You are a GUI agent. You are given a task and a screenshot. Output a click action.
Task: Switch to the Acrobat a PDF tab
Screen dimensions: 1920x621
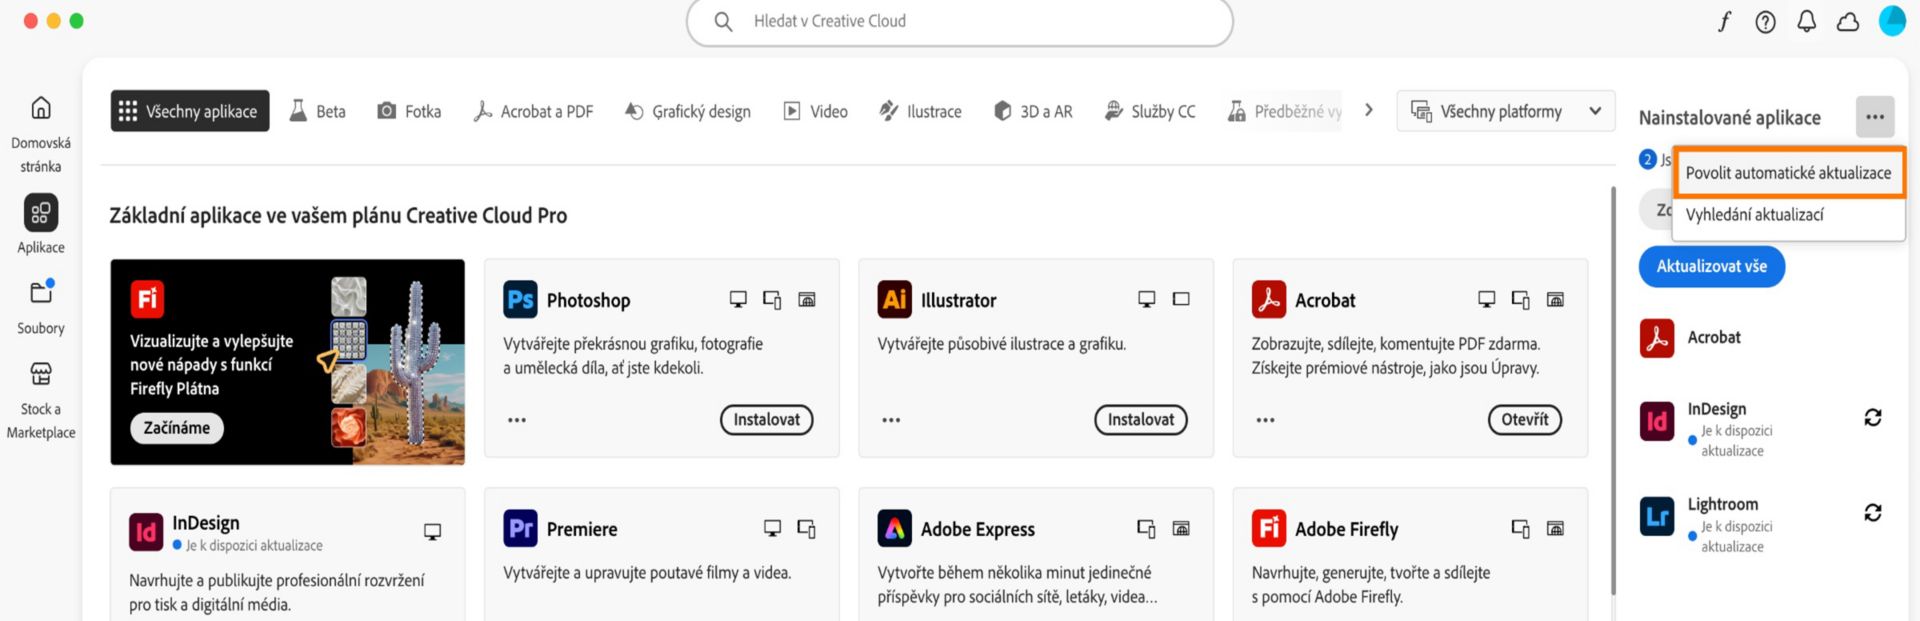(x=533, y=111)
